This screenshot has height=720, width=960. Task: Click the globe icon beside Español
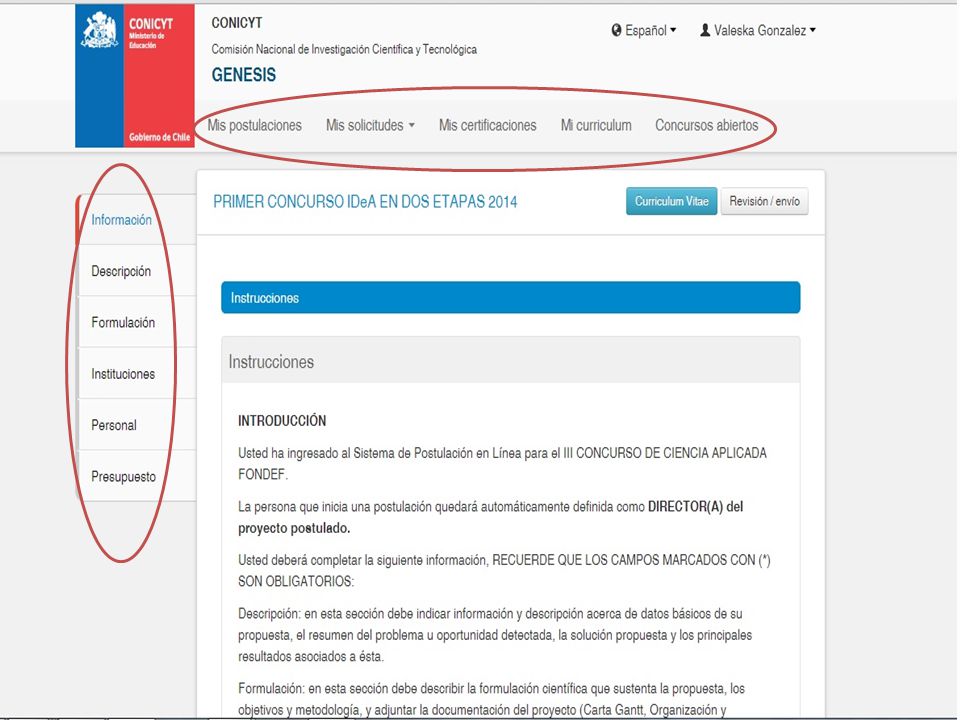click(617, 30)
